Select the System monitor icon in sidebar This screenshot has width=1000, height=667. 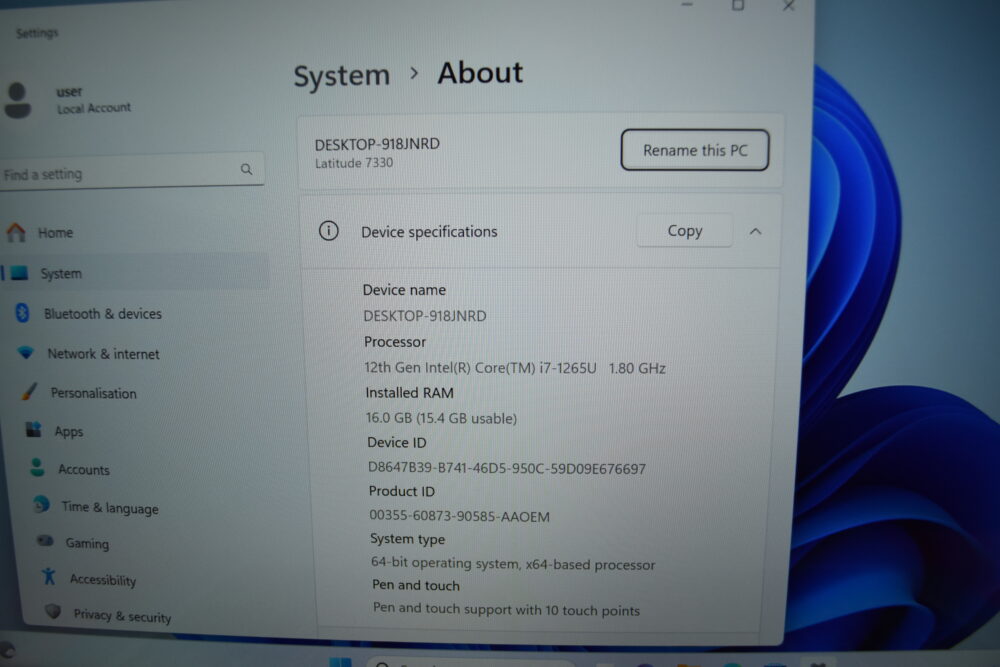point(20,273)
